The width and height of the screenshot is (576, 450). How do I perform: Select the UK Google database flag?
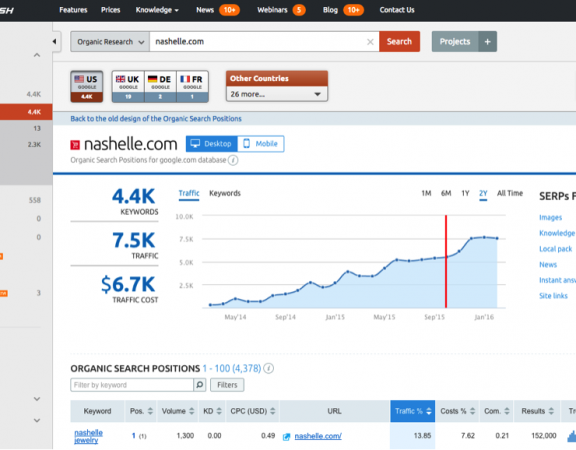pos(128,86)
